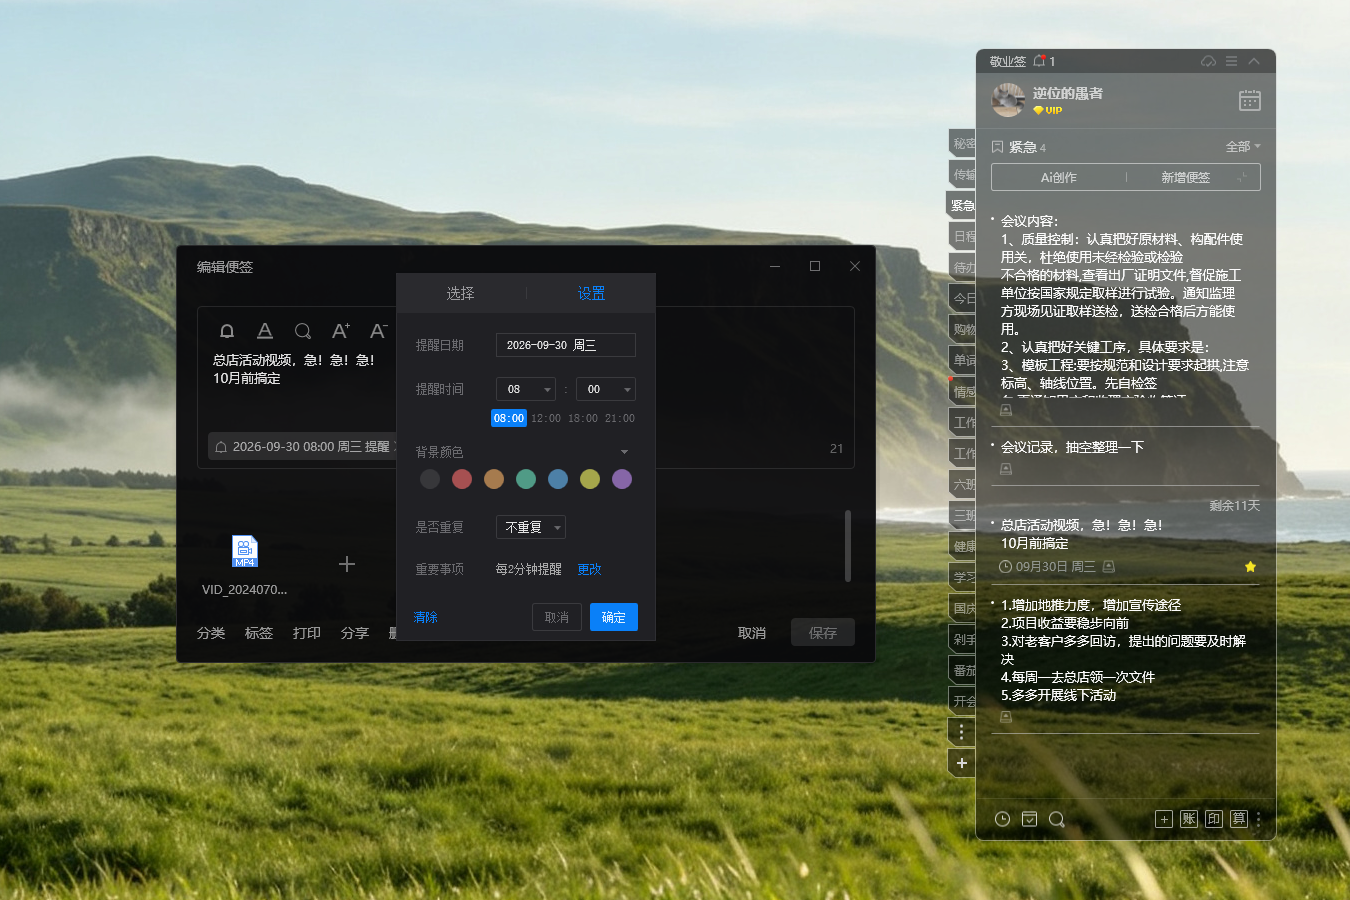This screenshot has height=900, width=1350.
Task: Click the yellow star on 总店活动视频 note
Action: (1250, 566)
